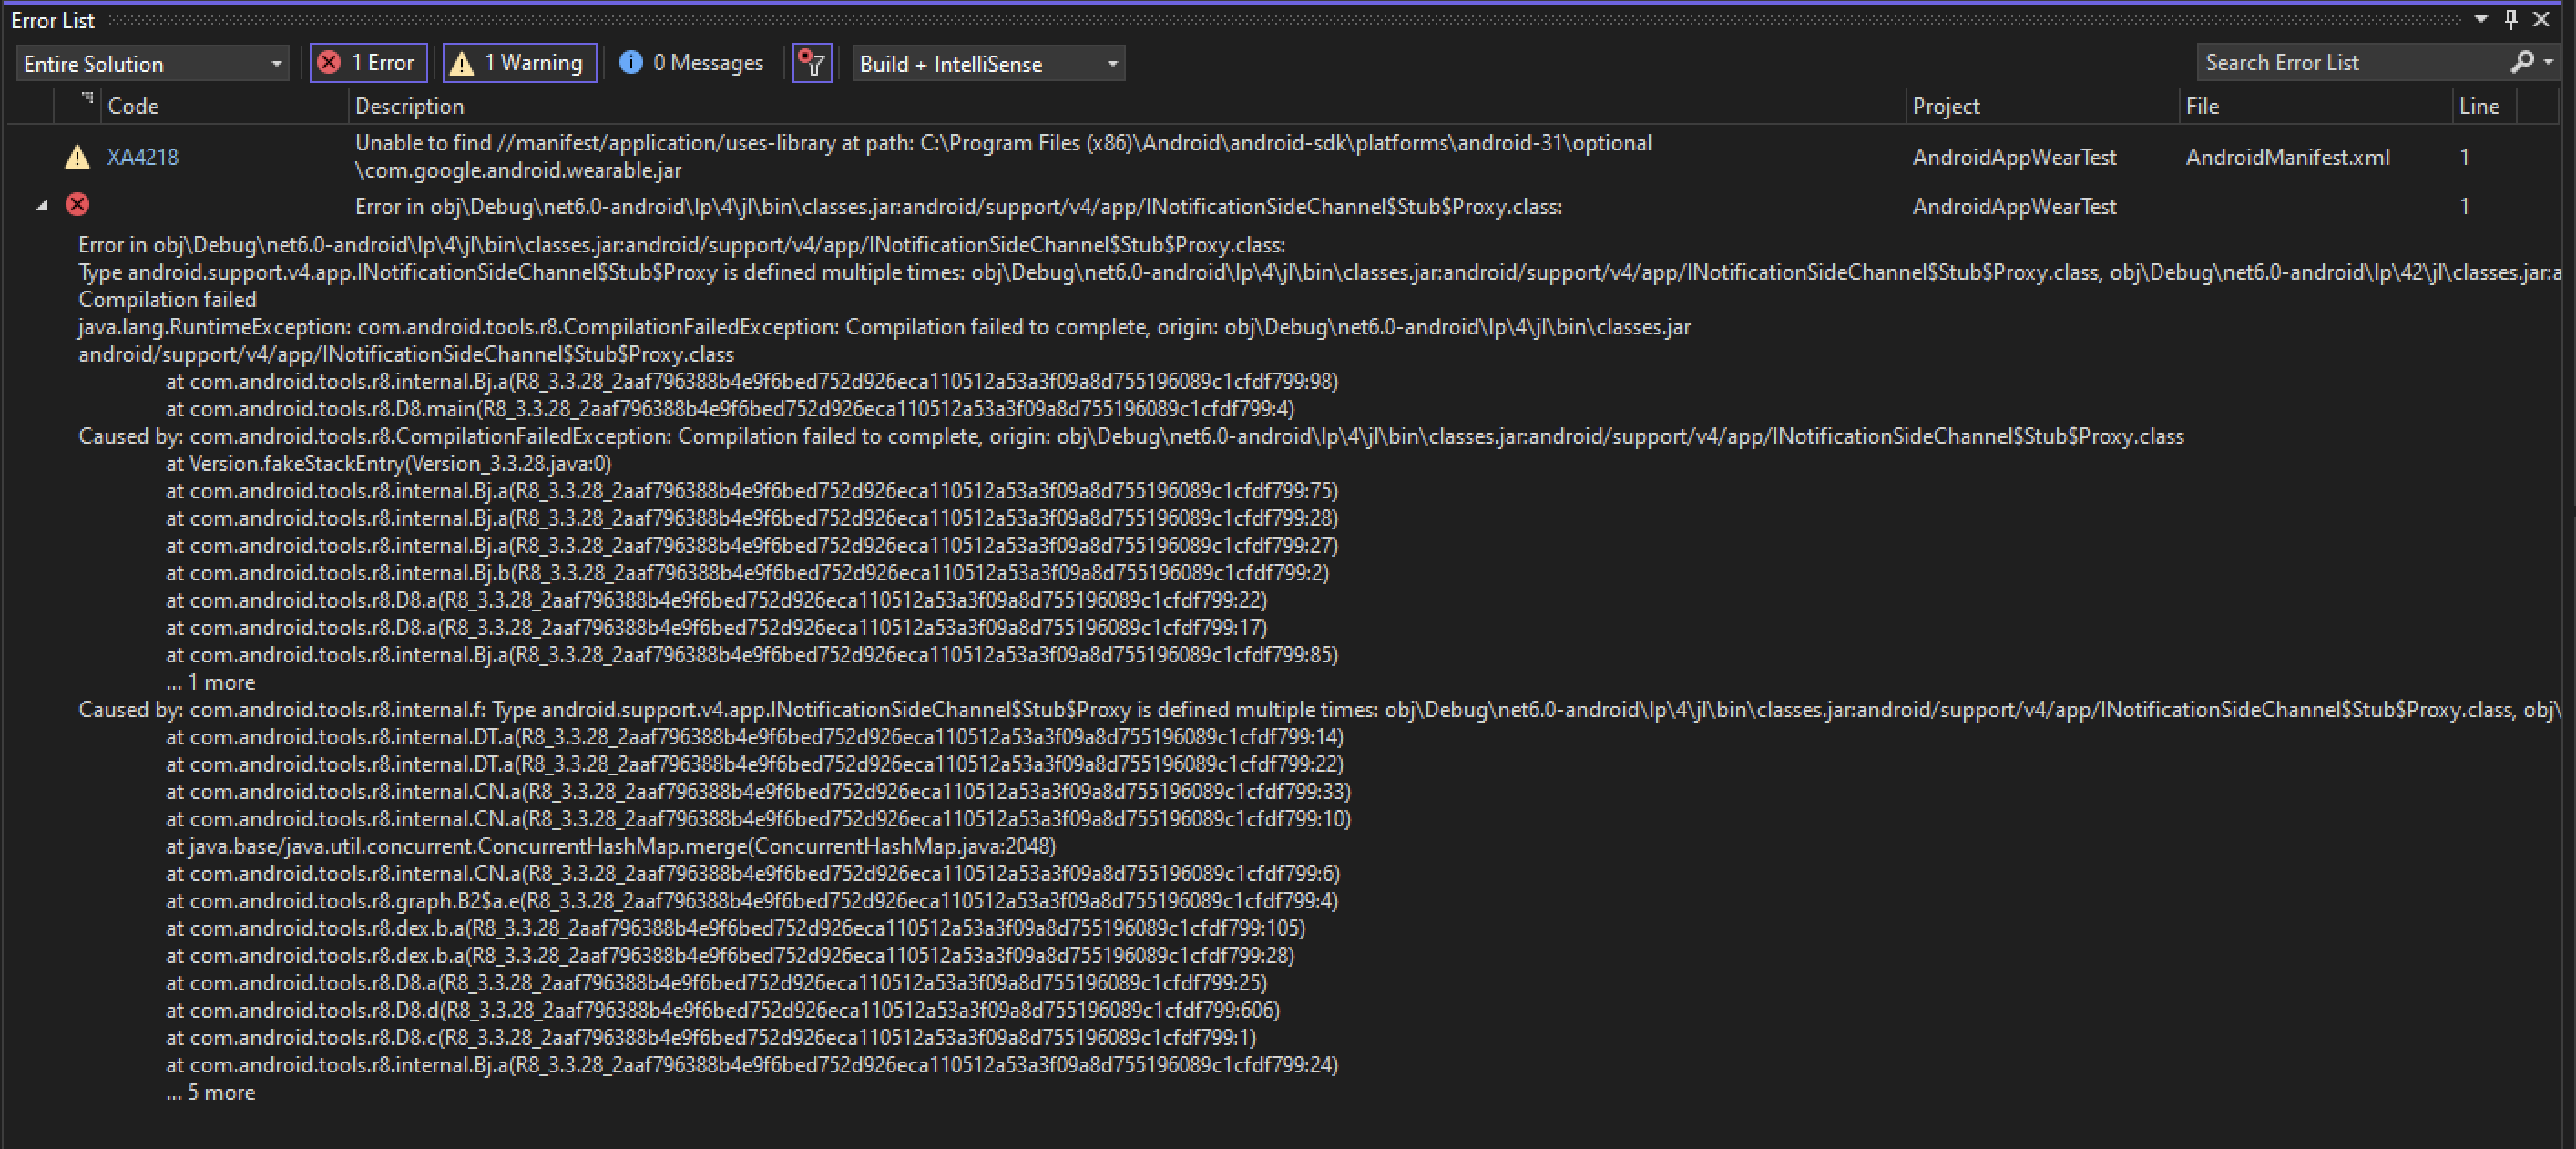Sort by the Code column header
The height and width of the screenshot is (1149, 2576).
click(133, 106)
